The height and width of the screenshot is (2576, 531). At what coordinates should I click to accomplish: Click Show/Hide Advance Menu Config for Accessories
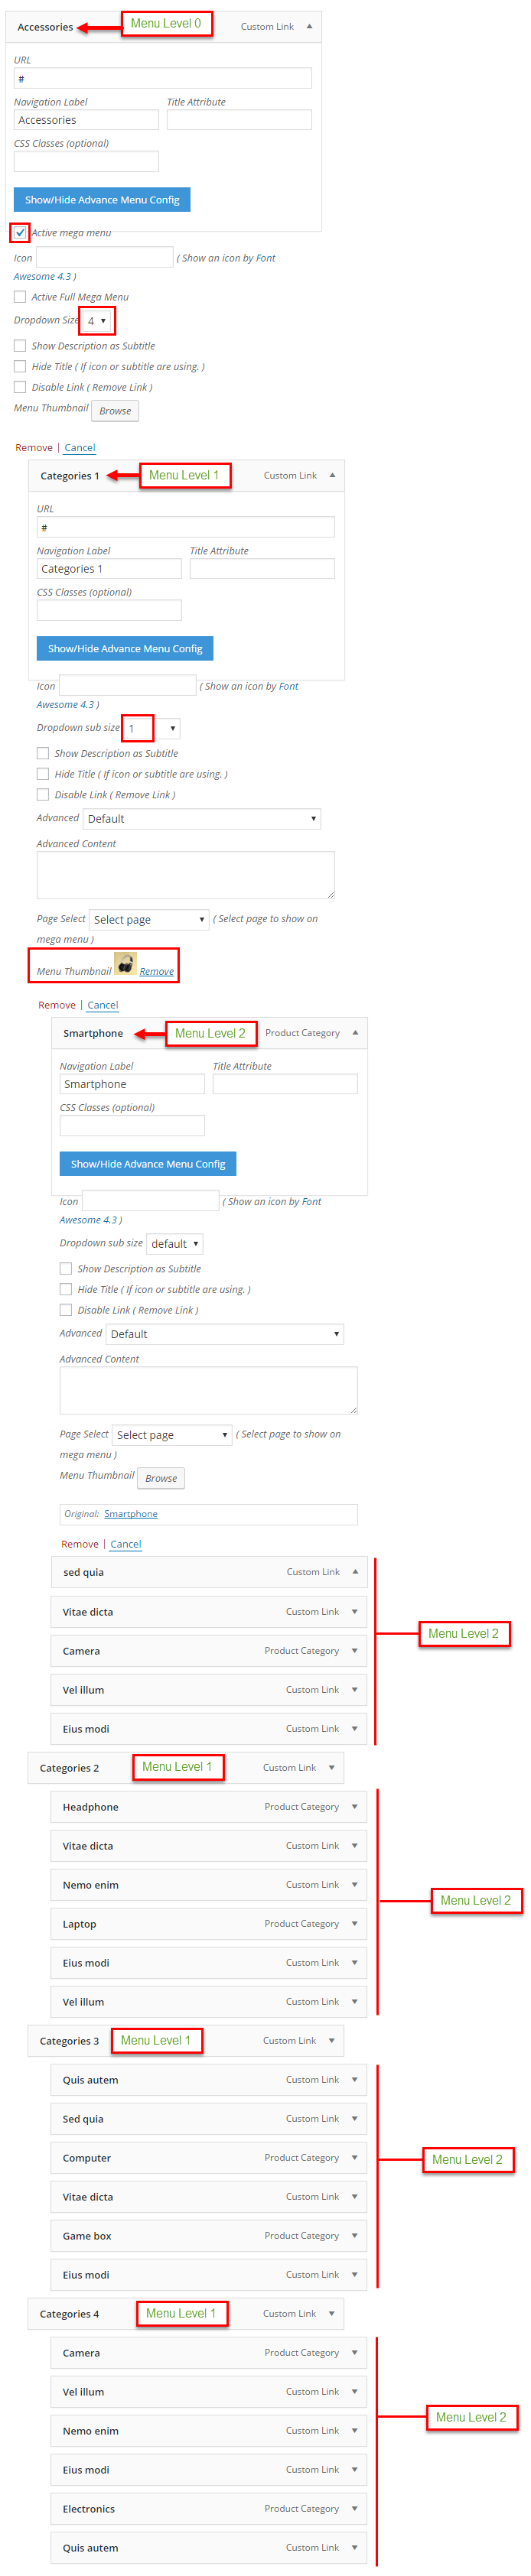(102, 200)
